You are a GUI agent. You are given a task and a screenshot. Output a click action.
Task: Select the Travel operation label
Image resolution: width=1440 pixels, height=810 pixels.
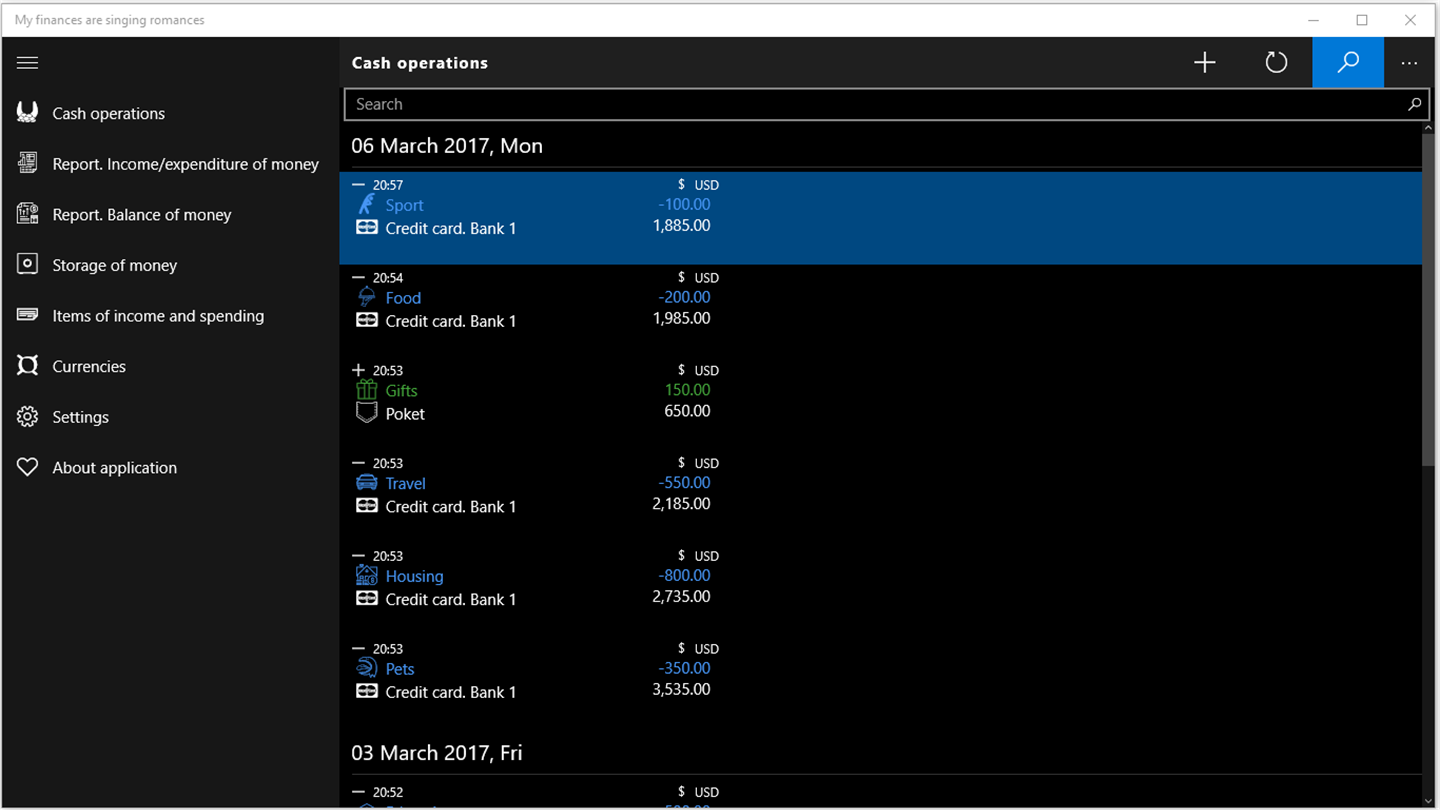coord(405,484)
